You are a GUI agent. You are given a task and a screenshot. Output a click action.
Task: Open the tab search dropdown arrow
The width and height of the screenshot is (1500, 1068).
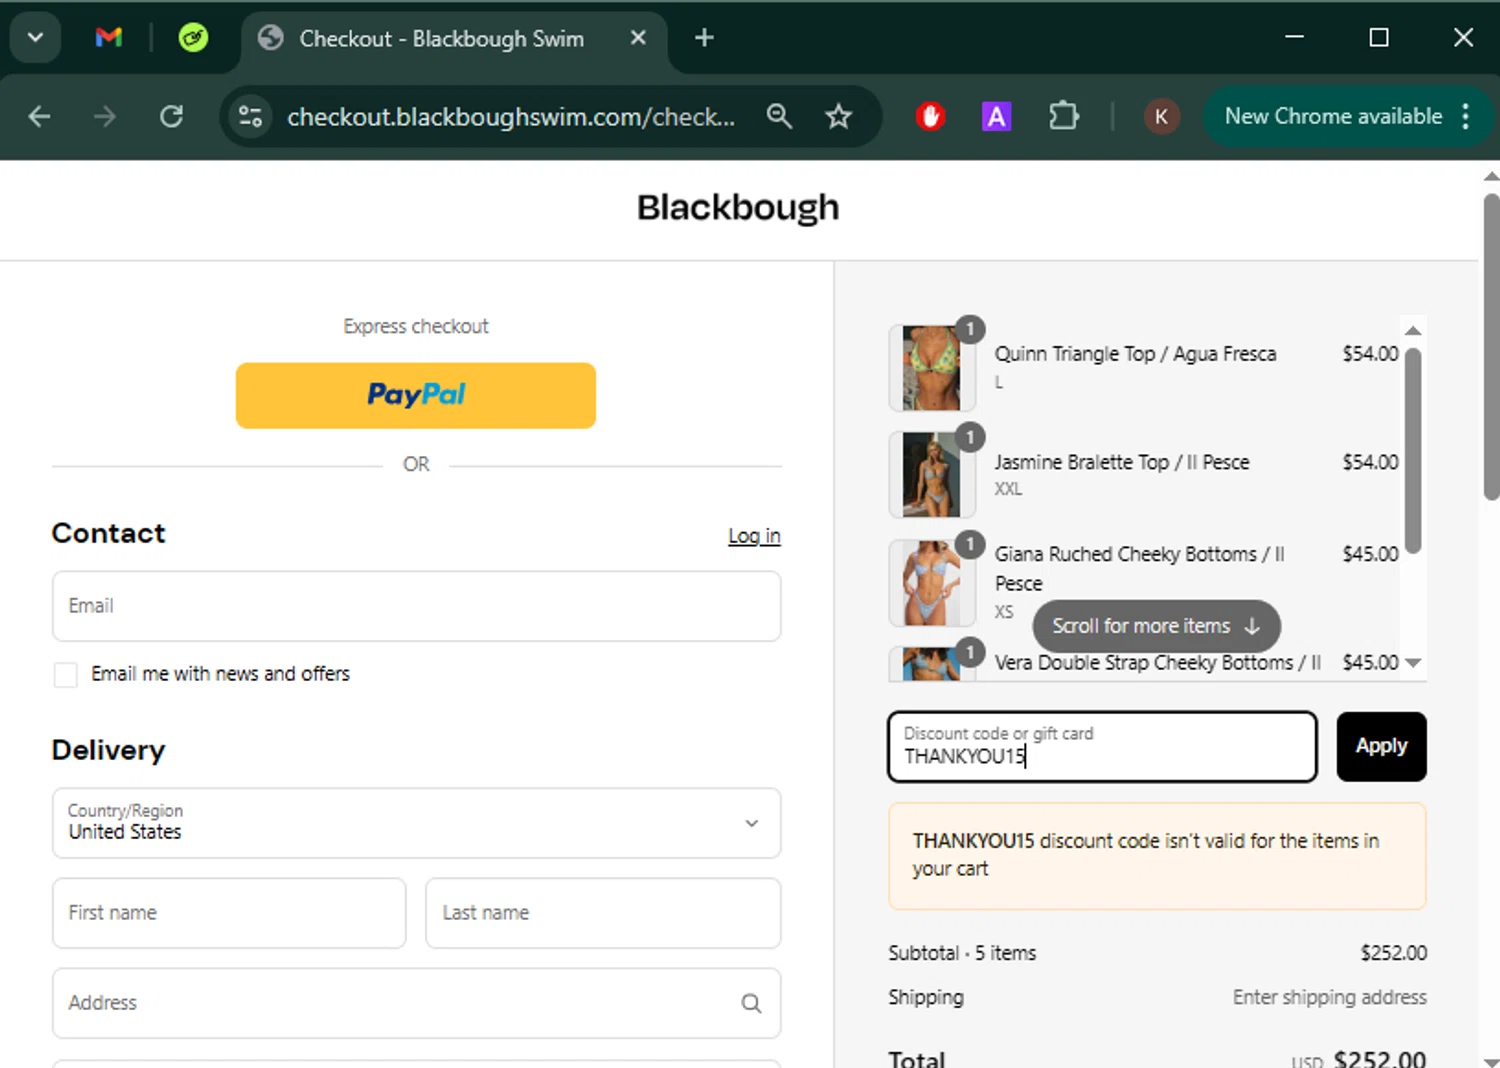pyautogui.click(x=35, y=38)
